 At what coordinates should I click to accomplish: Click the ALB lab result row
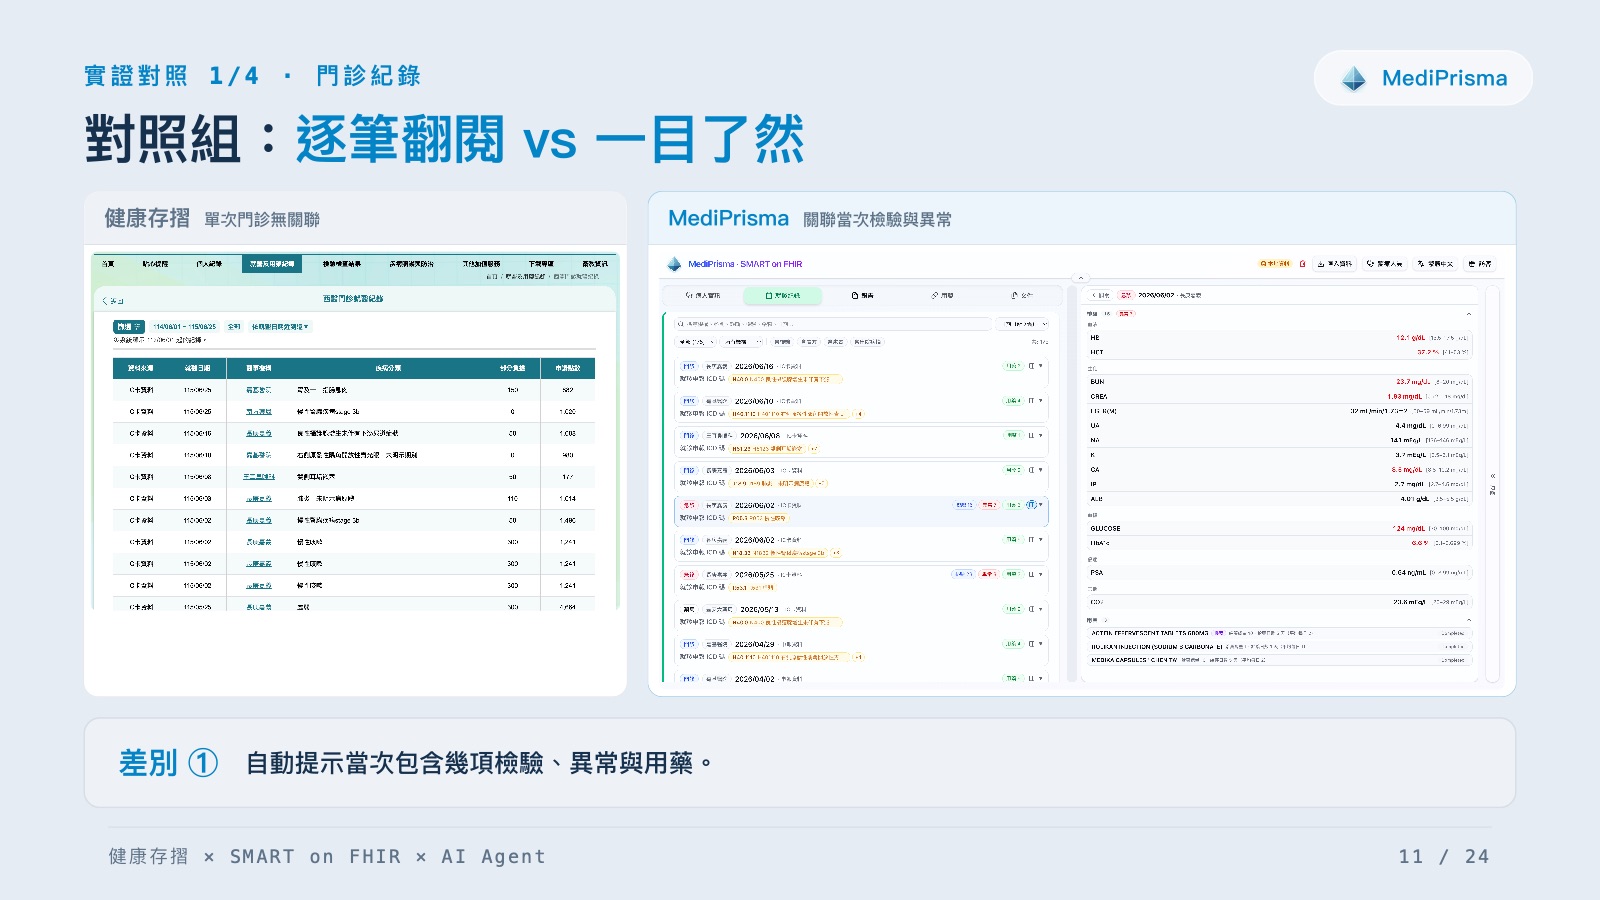(x=1280, y=498)
